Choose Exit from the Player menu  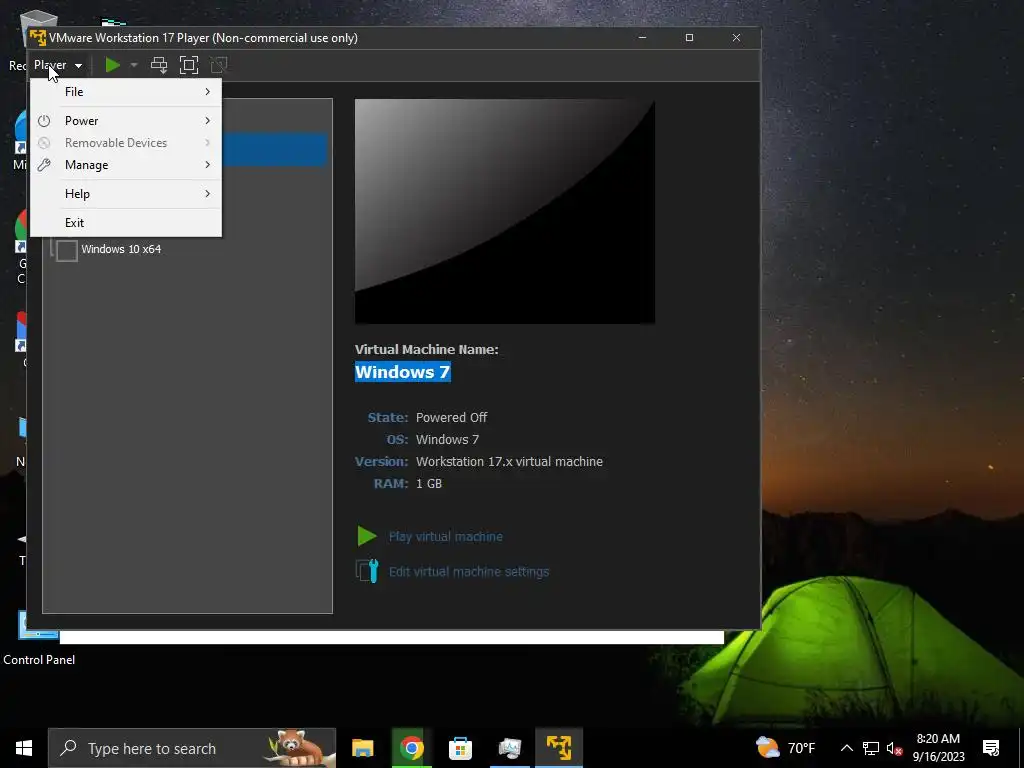click(x=126, y=223)
